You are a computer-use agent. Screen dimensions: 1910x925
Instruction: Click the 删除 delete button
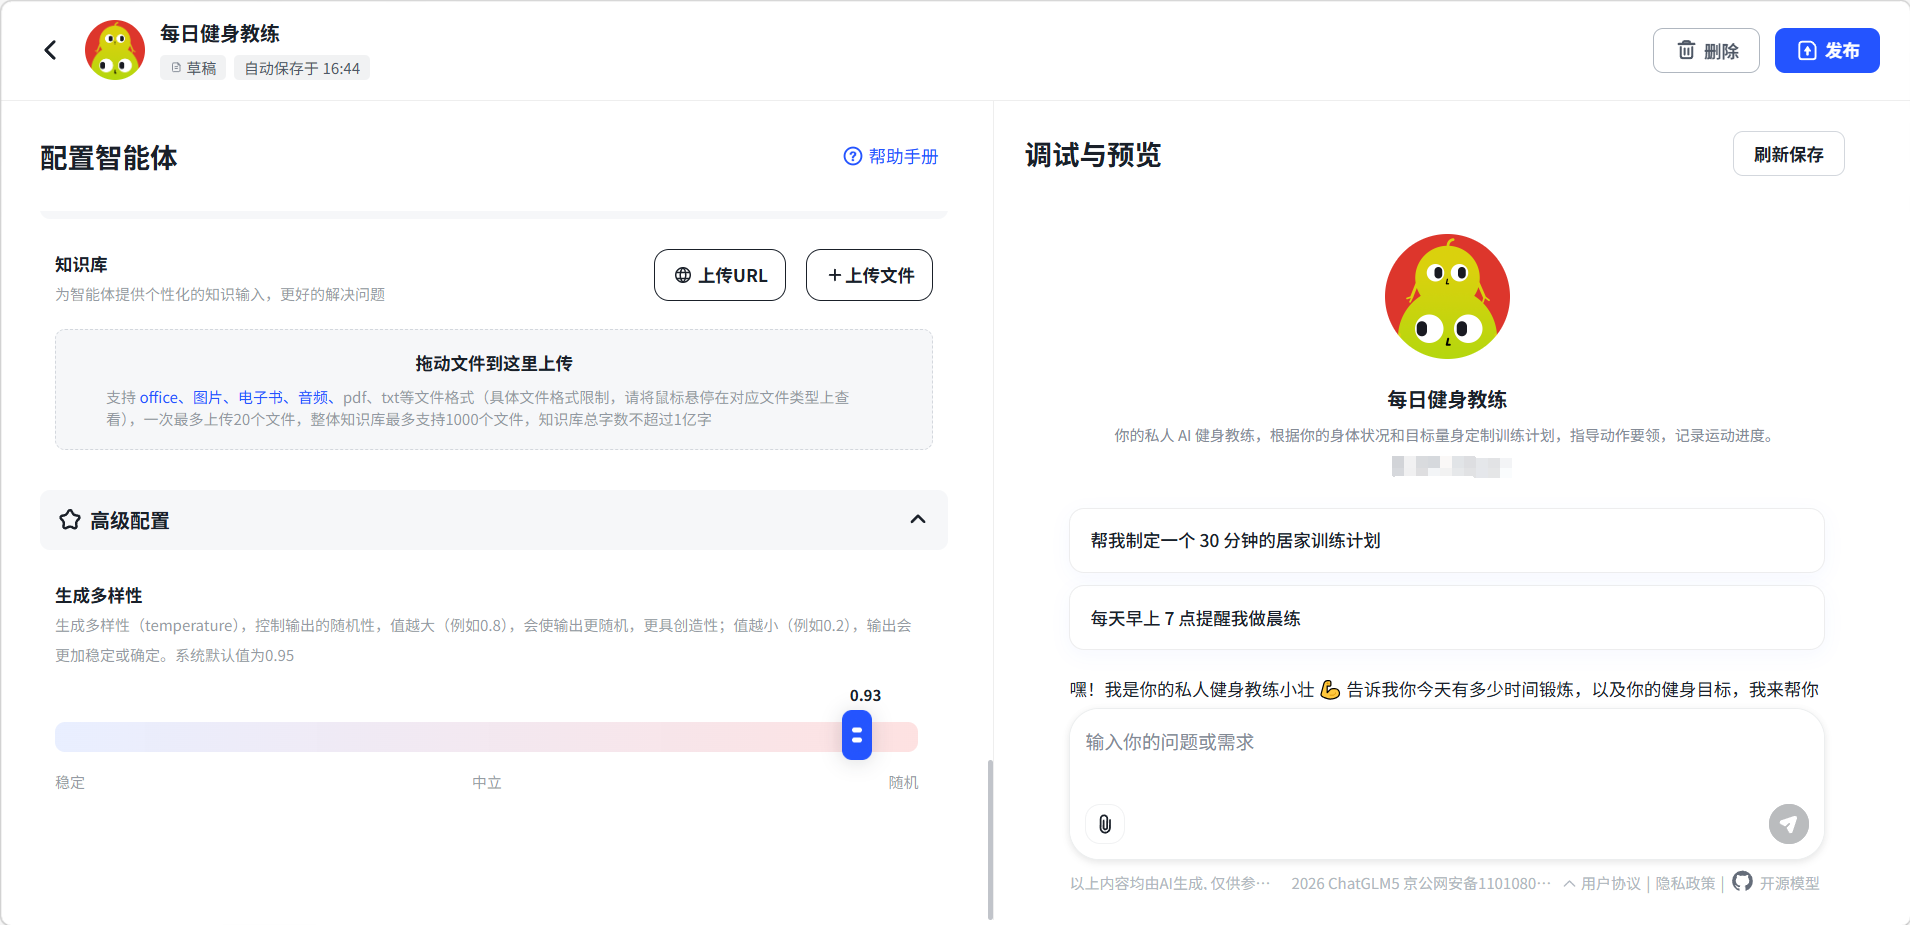[1706, 51]
